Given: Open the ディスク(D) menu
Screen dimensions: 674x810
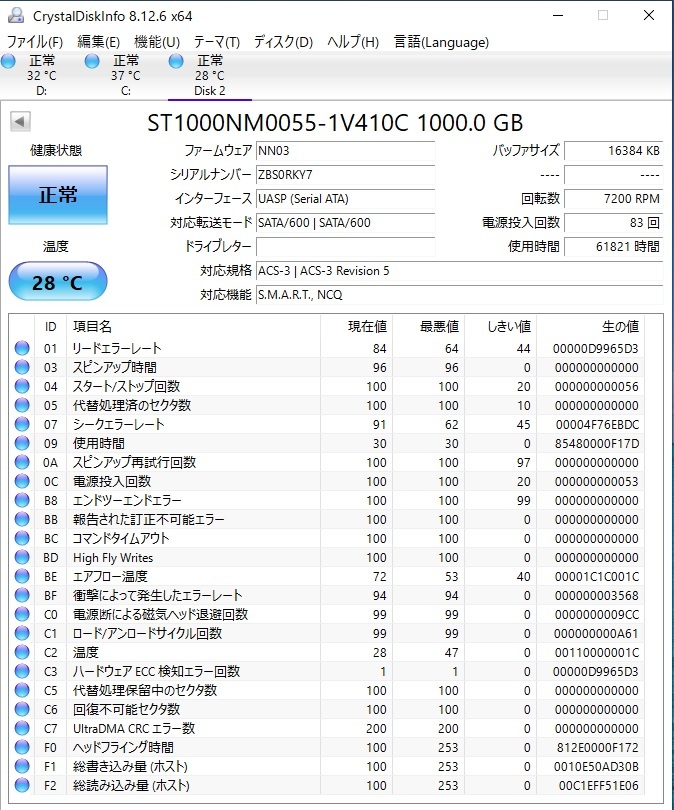Looking at the screenshot, I should point(284,42).
